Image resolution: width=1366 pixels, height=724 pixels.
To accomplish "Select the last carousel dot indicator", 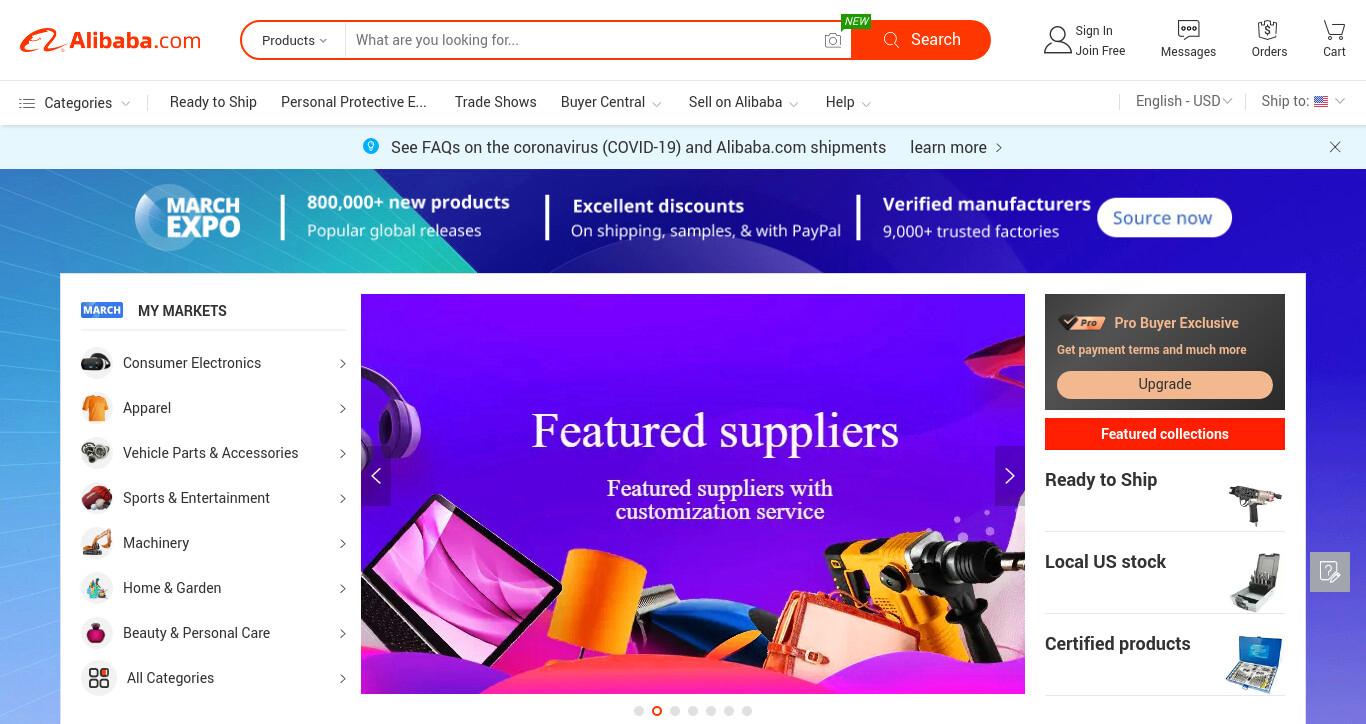I will point(747,711).
